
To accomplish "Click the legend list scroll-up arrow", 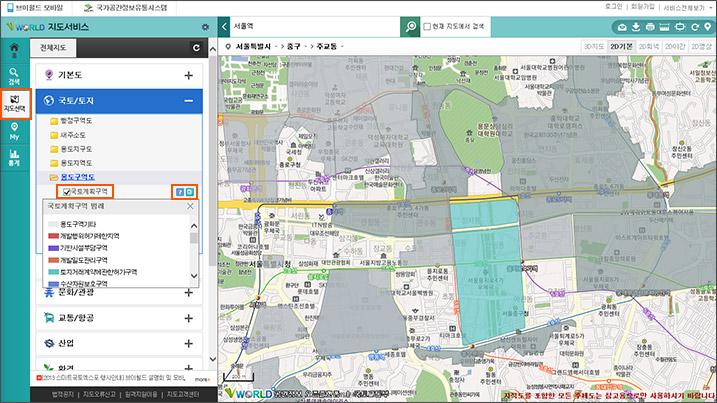I will (194, 226).
